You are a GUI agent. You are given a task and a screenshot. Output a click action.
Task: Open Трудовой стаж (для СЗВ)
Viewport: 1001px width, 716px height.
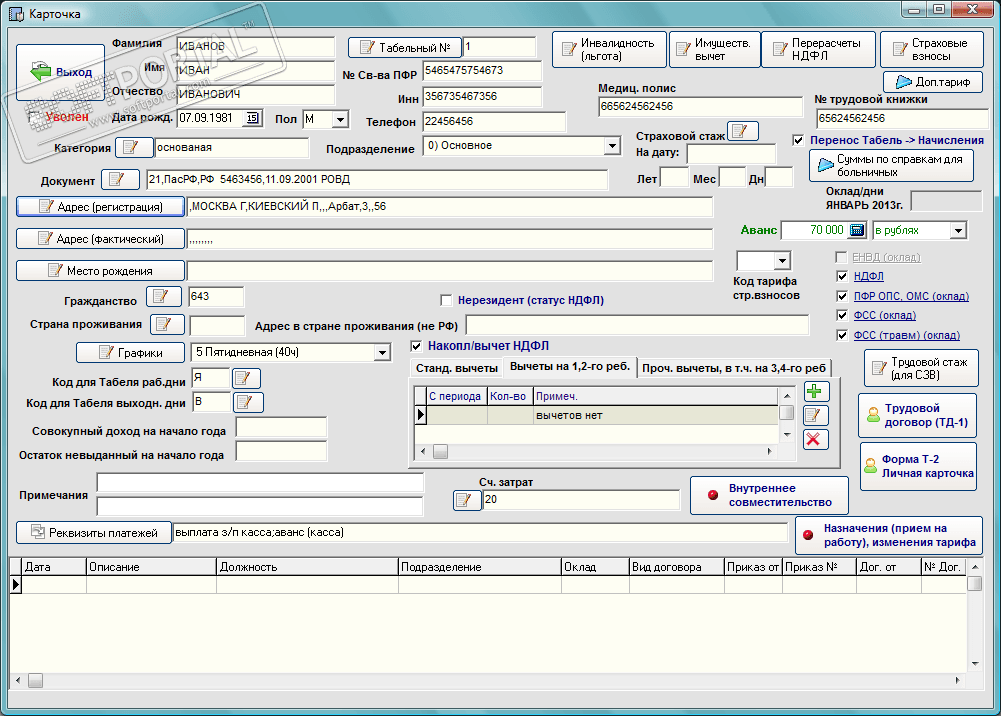tap(921, 368)
